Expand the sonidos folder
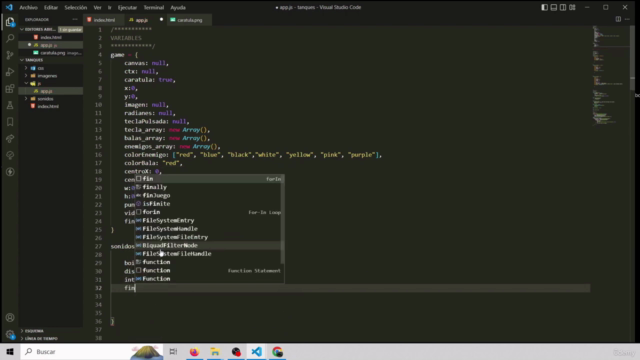 pyautogui.click(x=26, y=99)
